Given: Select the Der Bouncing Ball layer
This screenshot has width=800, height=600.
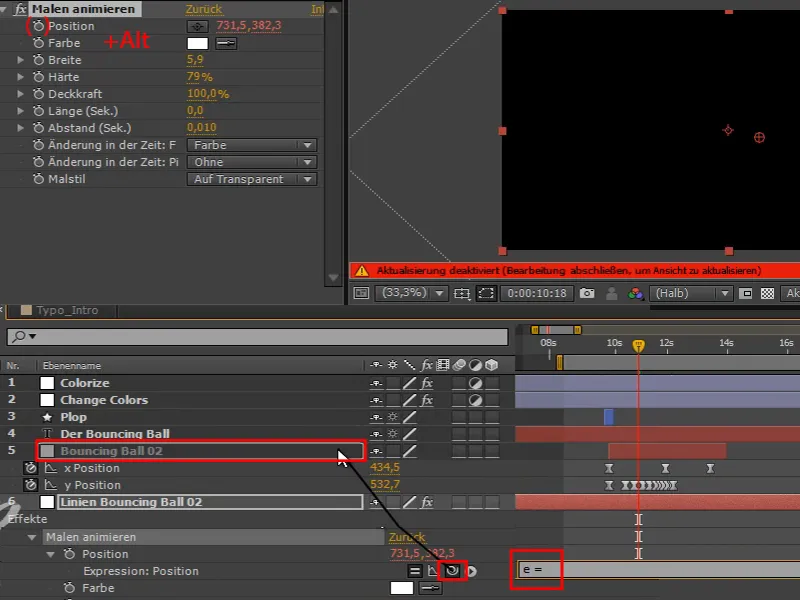Looking at the screenshot, I should pyautogui.click(x=115, y=434).
